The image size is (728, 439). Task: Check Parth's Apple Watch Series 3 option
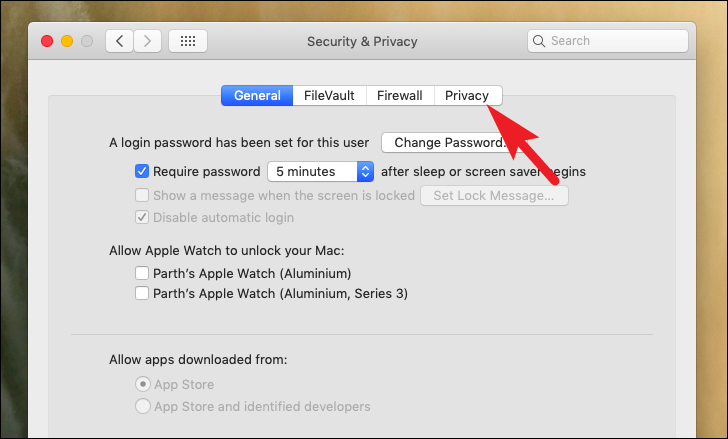tap(142, 293)
